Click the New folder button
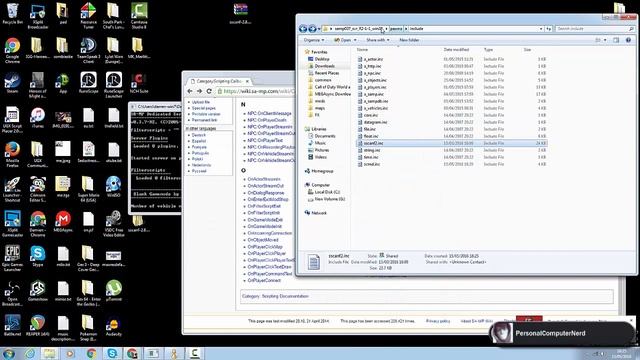This screenshot has height=360, width=640. tap(409, 40)
